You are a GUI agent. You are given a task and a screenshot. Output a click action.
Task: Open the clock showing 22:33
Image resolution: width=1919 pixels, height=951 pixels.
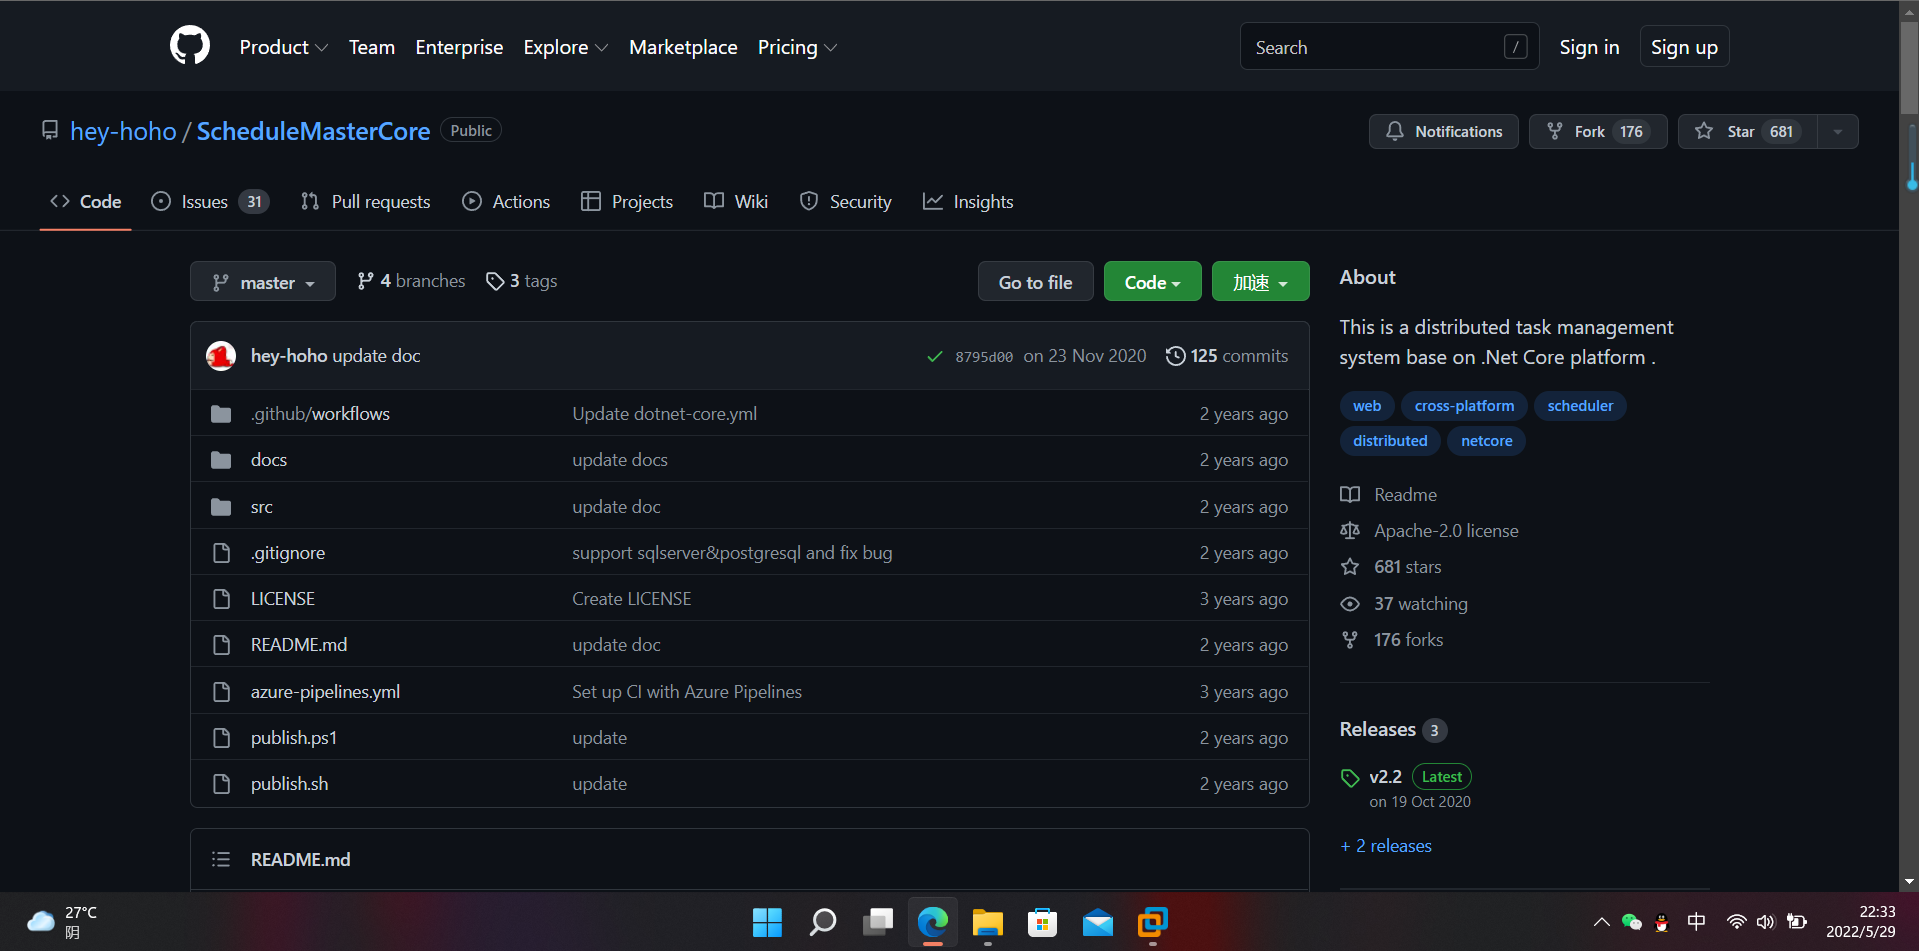[x=1861, y=922]
